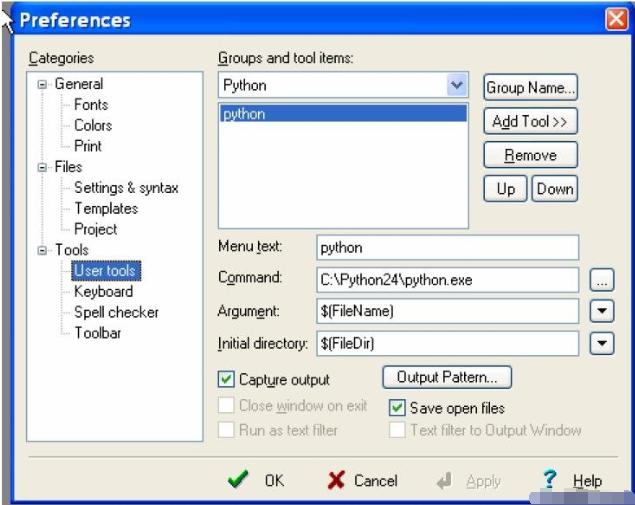Viewport: 635px width, 505px height.
Task: Open Toolbar preferences
Action: click(98, 333)
